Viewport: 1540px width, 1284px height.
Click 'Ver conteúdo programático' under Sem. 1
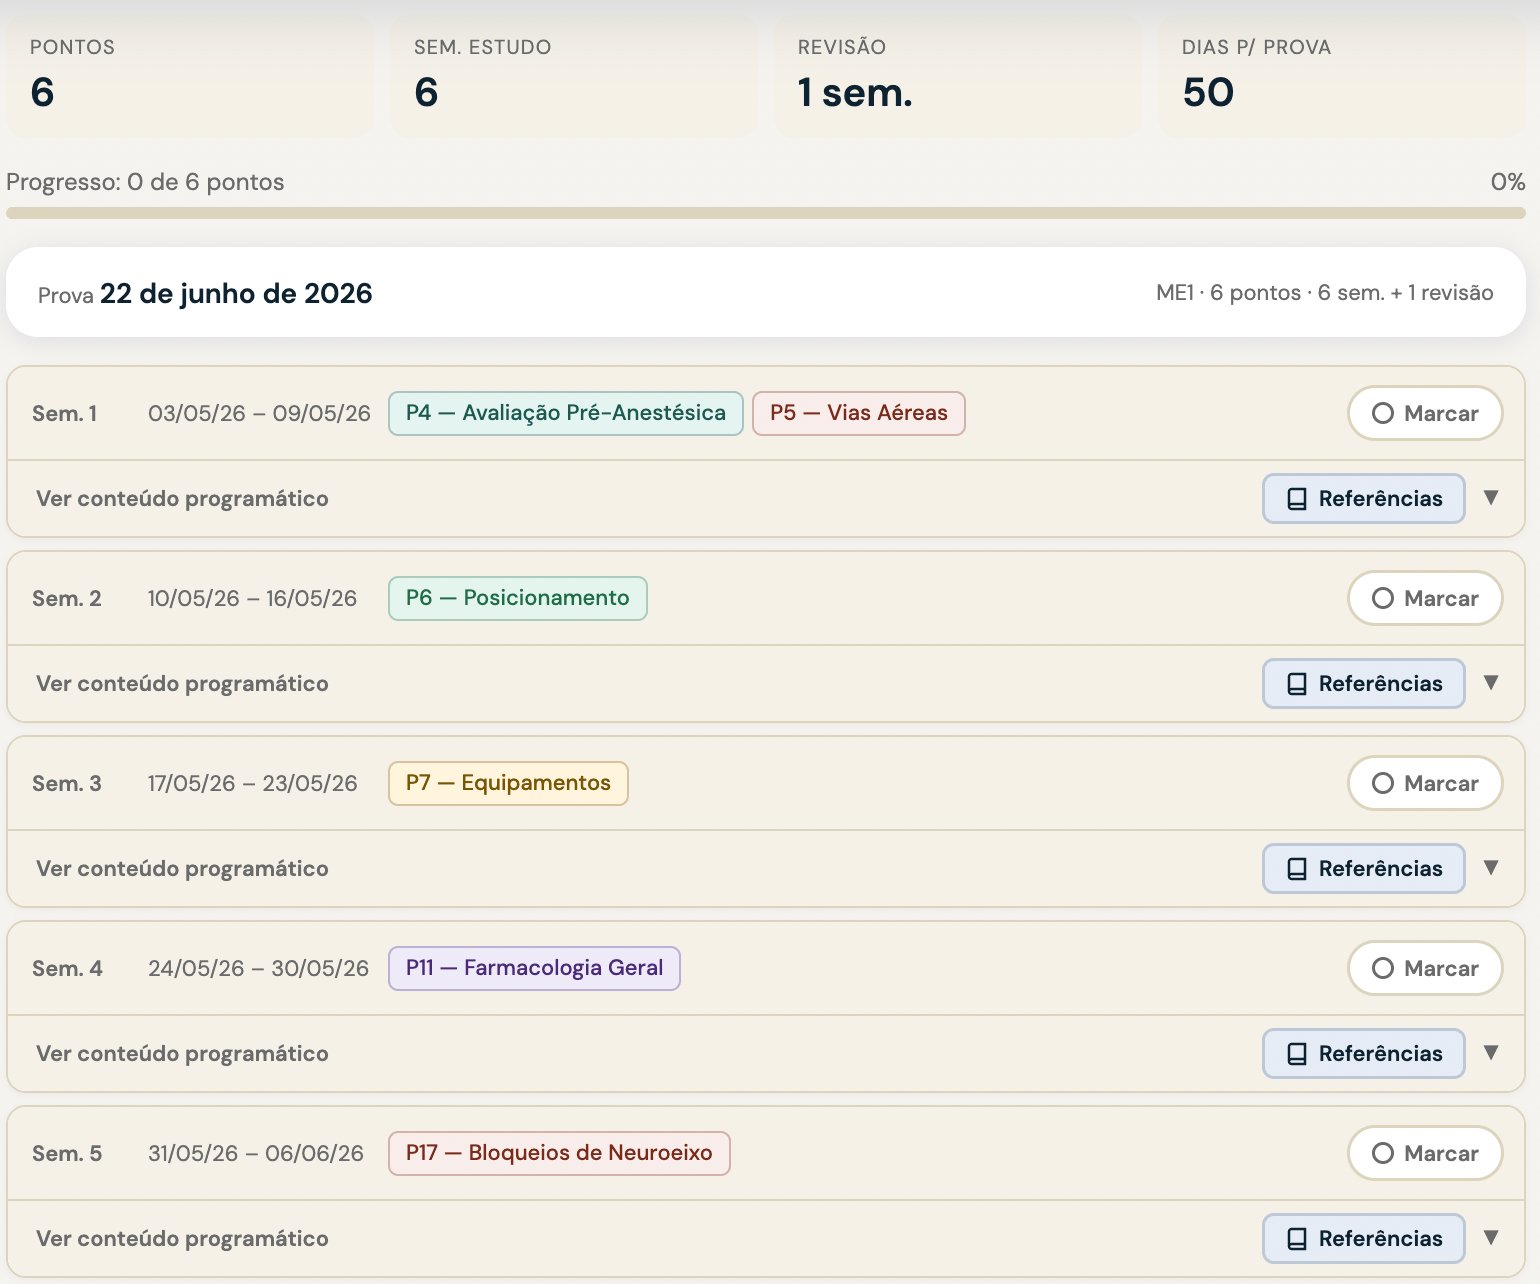click(x=182, y=498)
